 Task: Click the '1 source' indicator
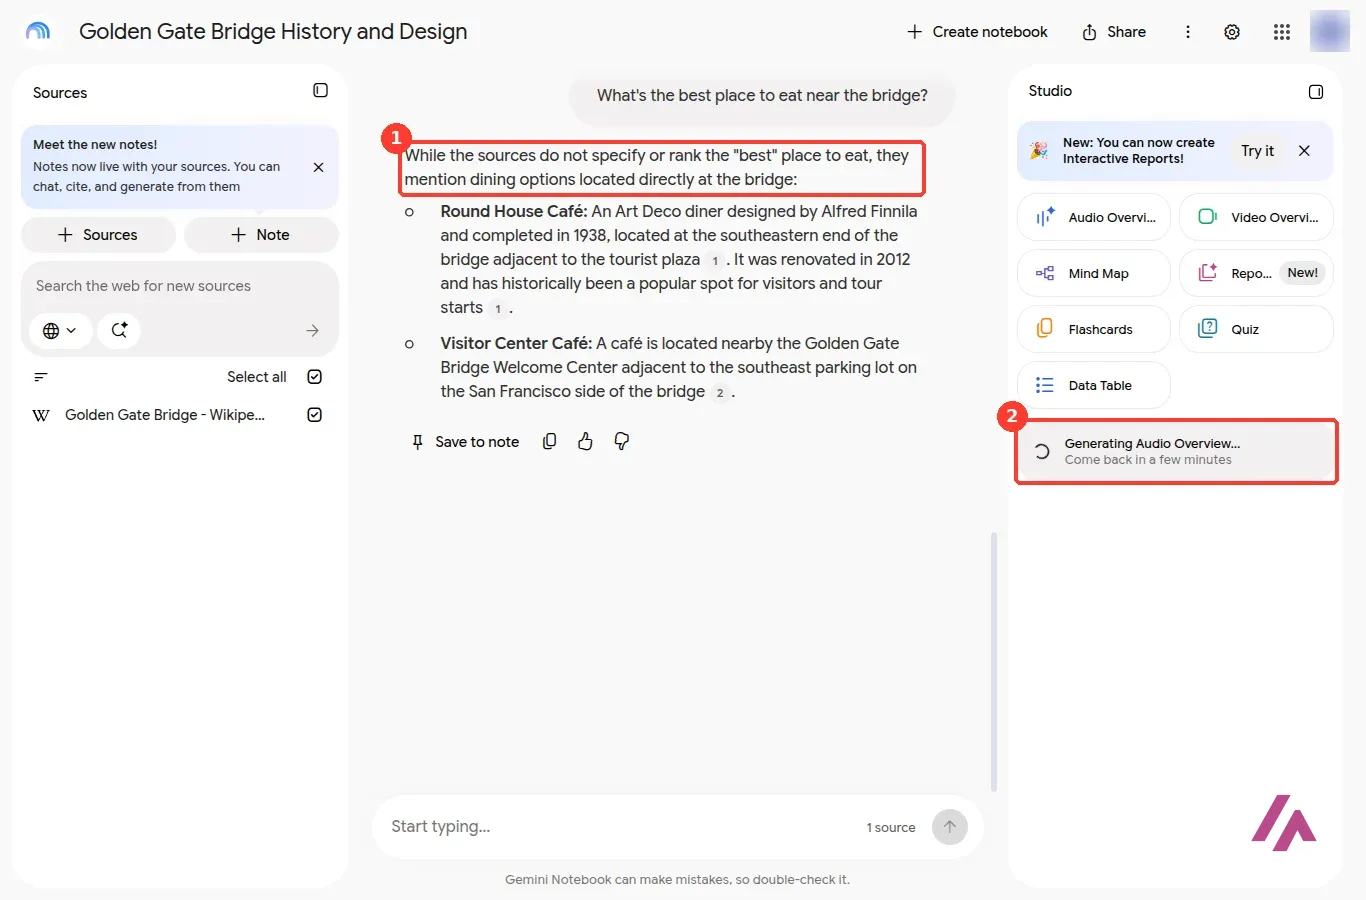tap(891, 828)
